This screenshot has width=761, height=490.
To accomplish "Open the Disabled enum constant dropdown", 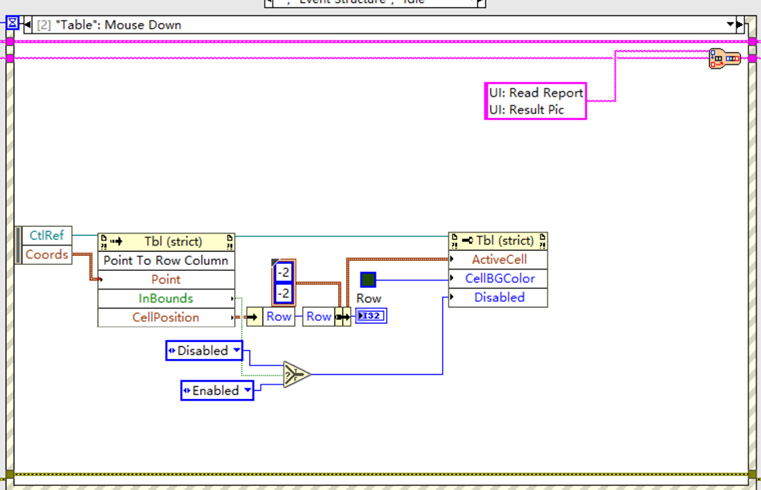I will tap(237, 350).
